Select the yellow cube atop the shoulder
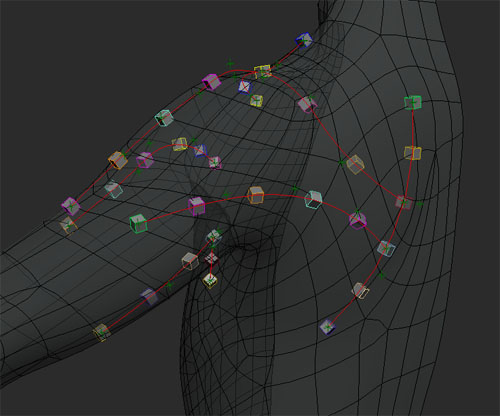 tap(263, 72)
